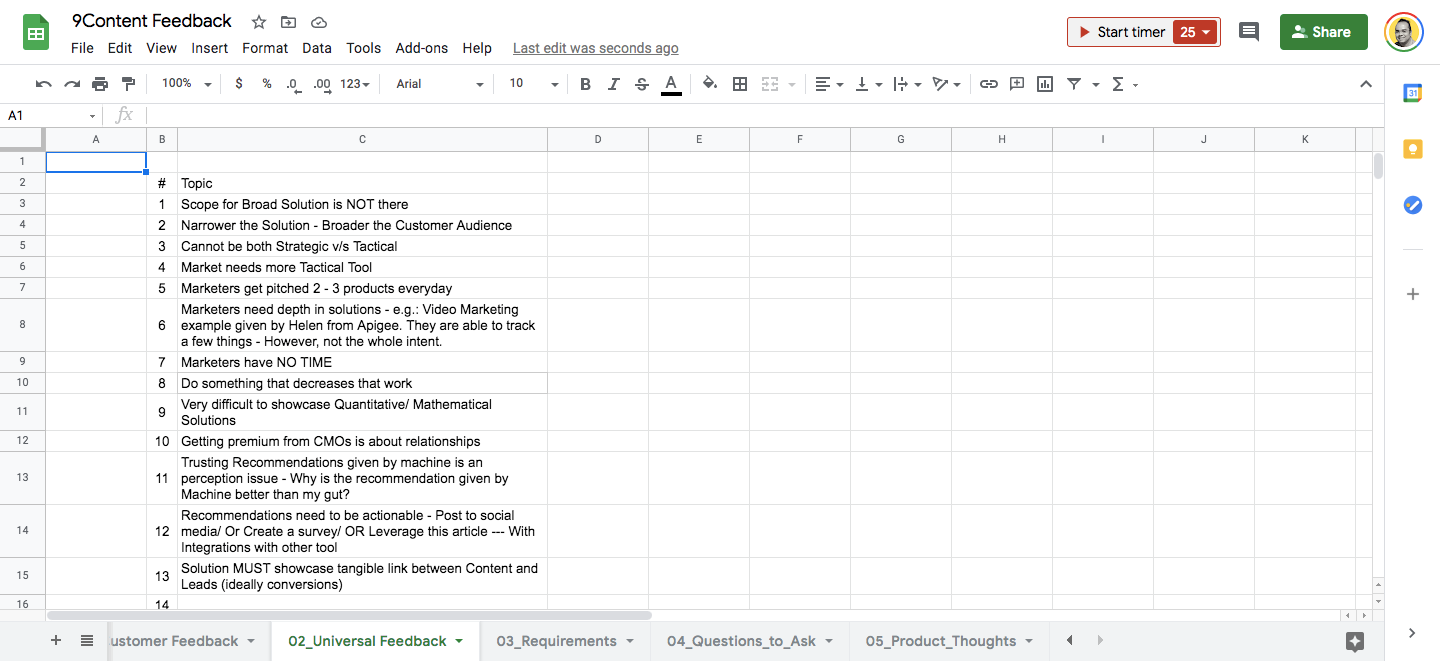Viewport: 1440px width, 661px height.
Task: Open the Google Sheets home icon
Action: pos(37,33)
